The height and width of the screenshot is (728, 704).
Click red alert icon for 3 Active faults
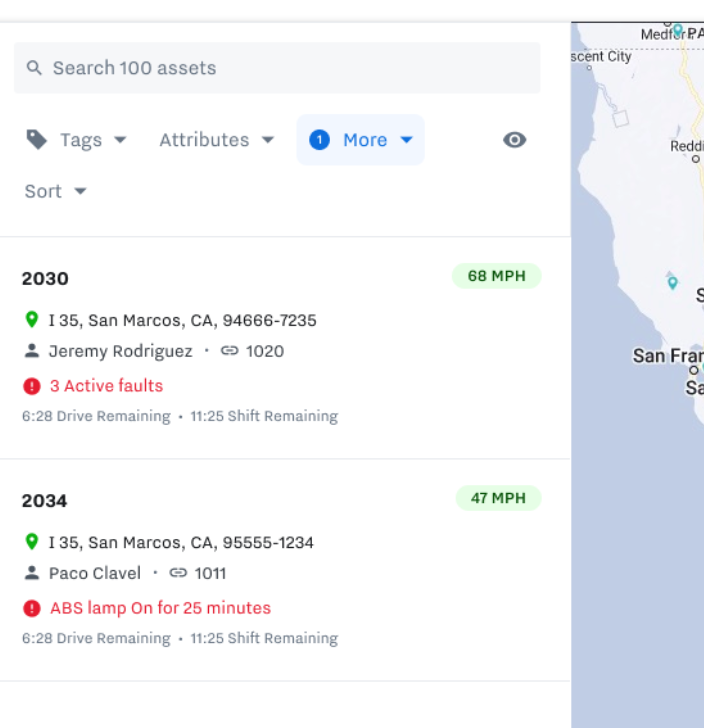pos(32,386)
